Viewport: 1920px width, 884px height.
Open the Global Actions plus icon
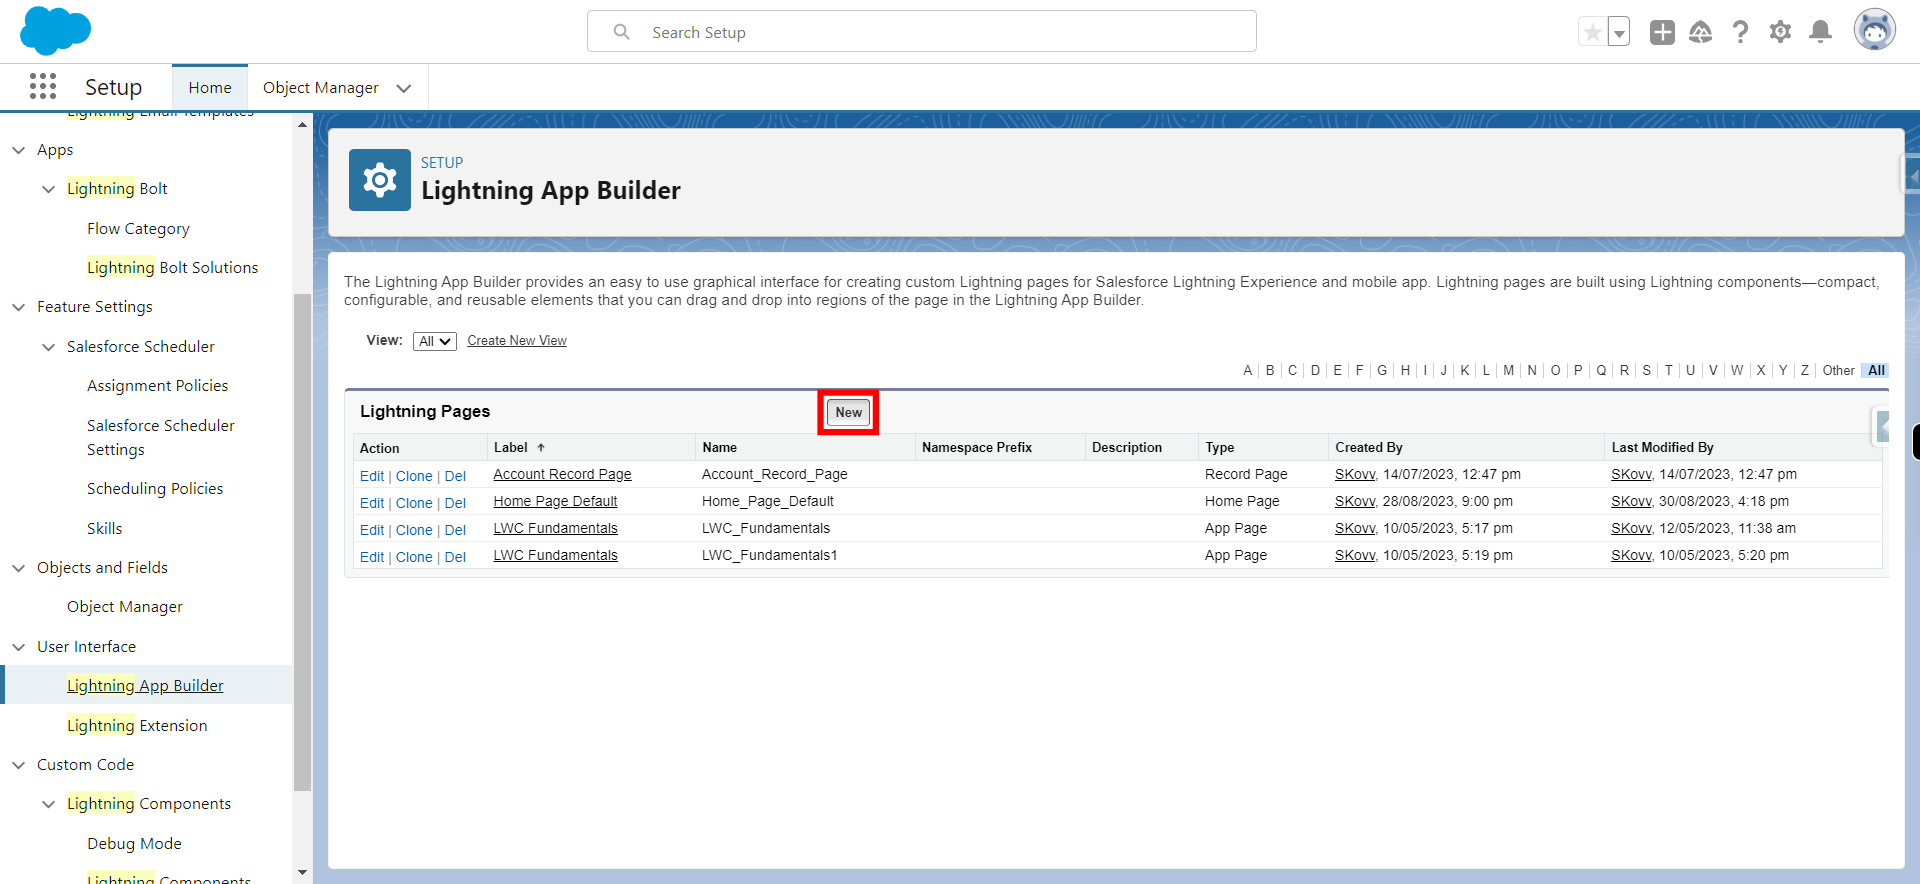click(x=1662, y=32)
